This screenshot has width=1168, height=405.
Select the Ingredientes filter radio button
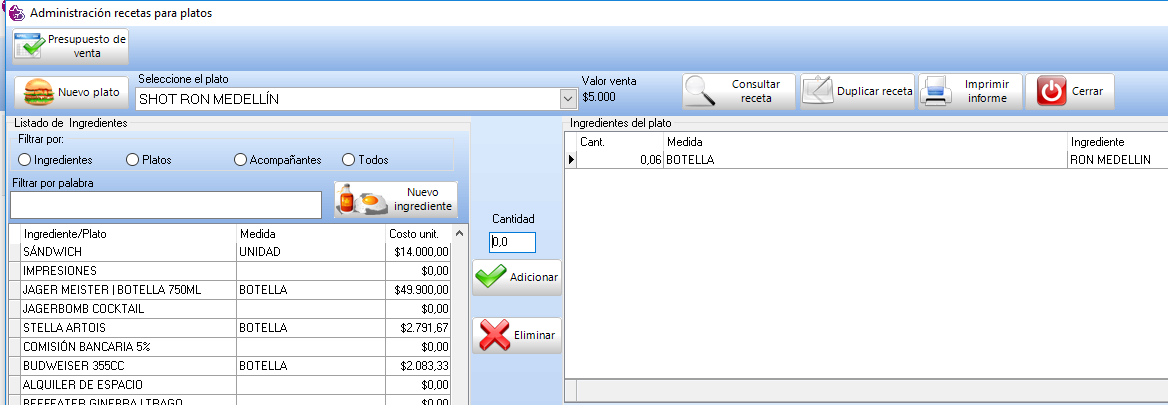tap(25, 160)
